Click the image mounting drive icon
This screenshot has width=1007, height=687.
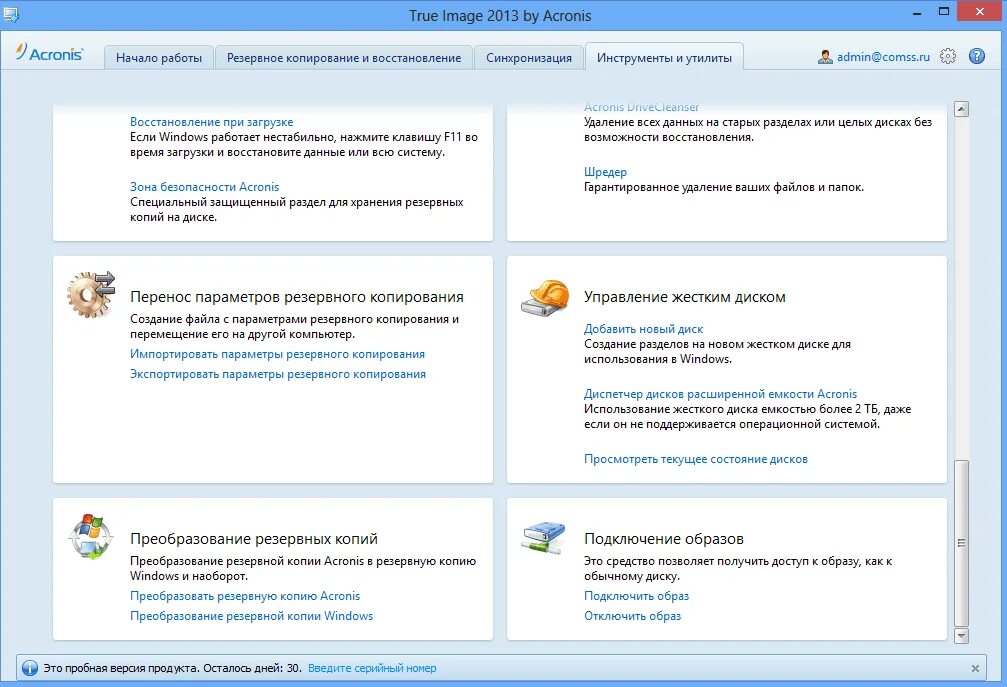[544, 537]
